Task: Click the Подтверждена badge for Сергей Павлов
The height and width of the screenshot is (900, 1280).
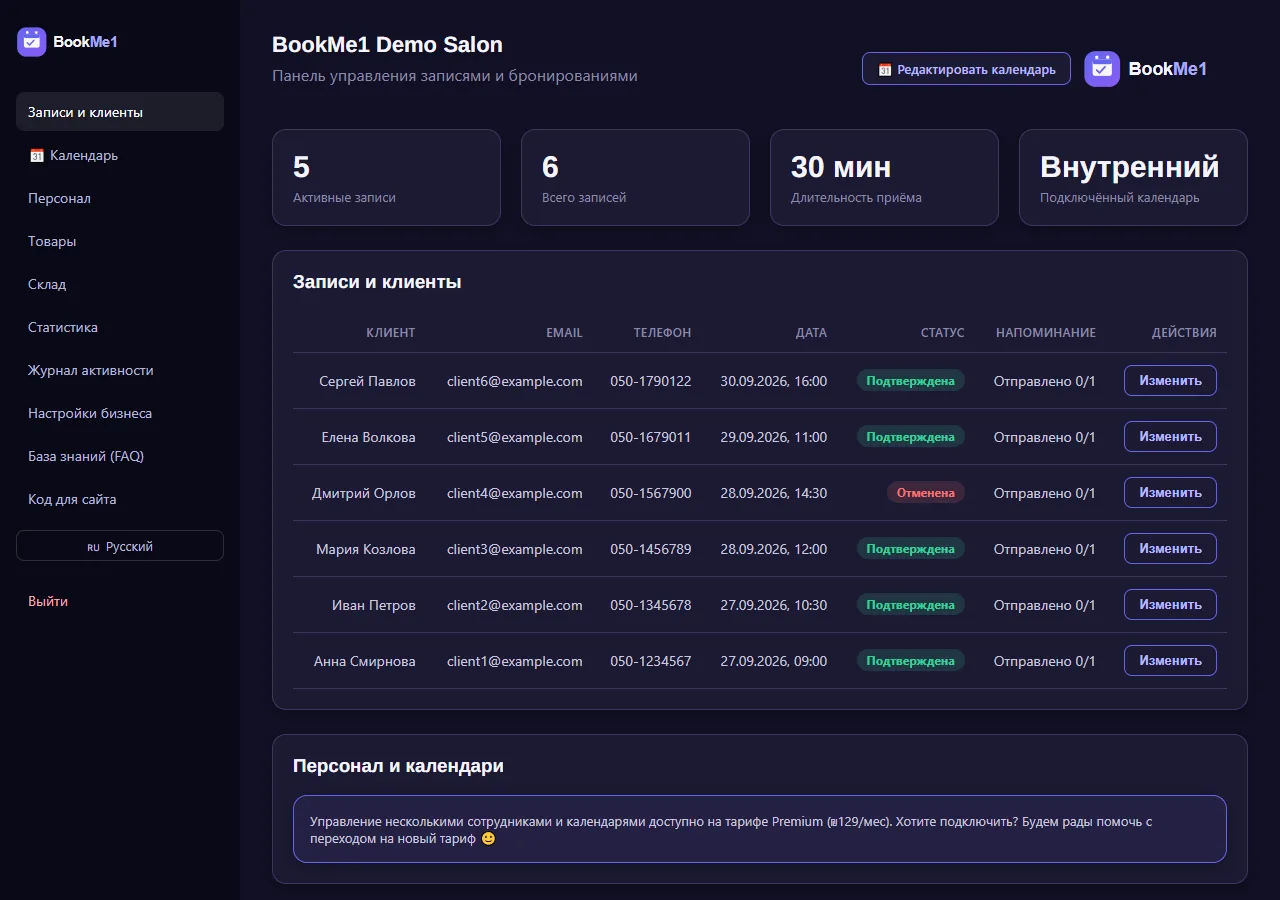Action: pos(911,381)
